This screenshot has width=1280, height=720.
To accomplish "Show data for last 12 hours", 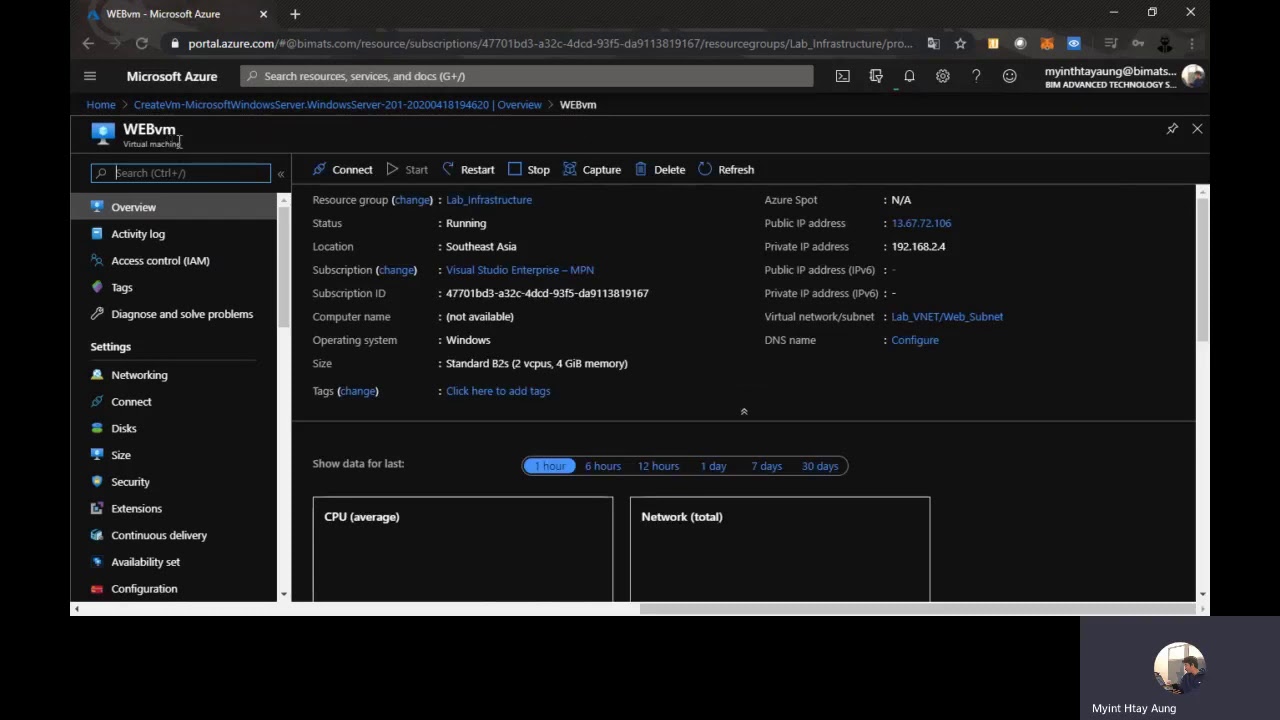I will click(658, 466).
